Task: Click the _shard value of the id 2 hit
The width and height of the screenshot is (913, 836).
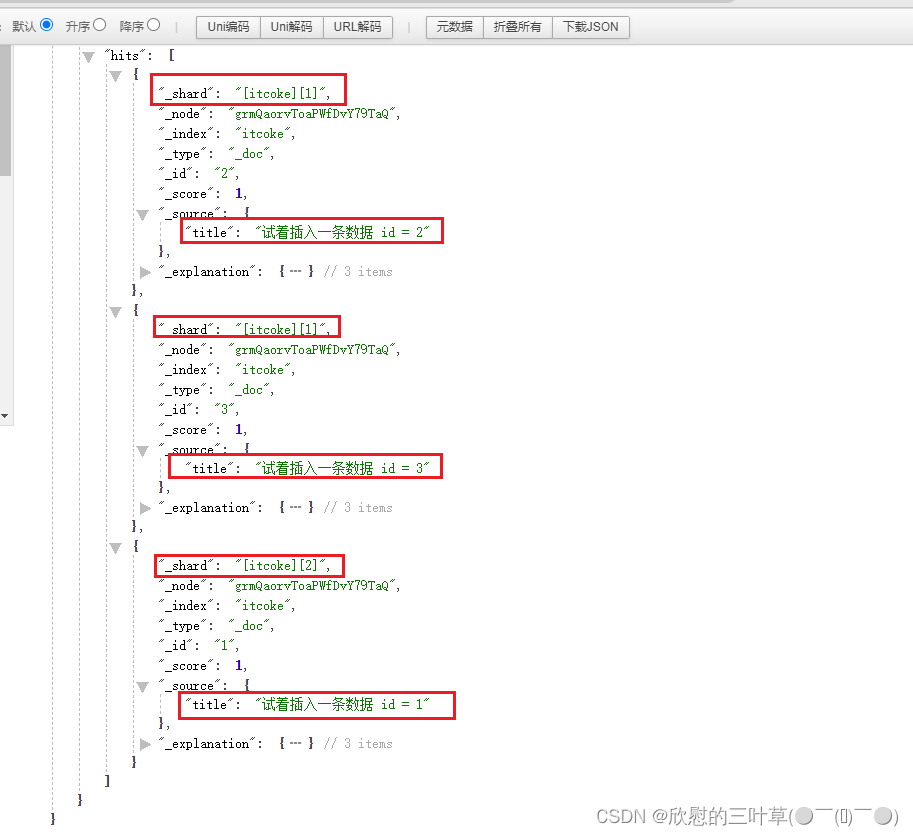Action: [x=282, y=93]
